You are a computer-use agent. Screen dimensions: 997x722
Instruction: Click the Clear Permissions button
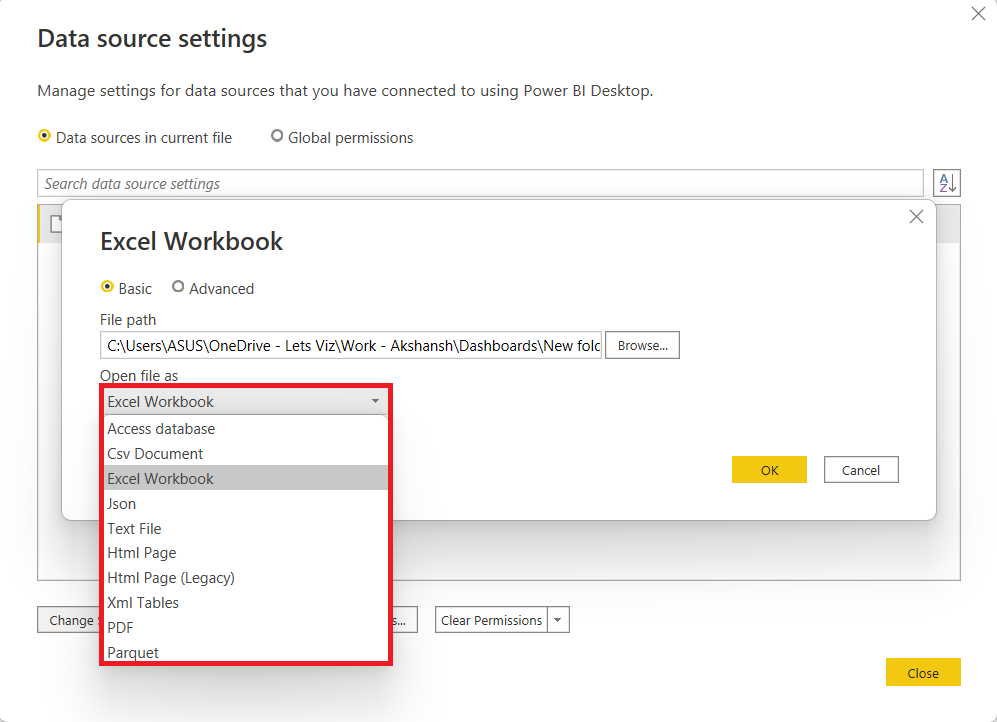click(x=491, y=619)
